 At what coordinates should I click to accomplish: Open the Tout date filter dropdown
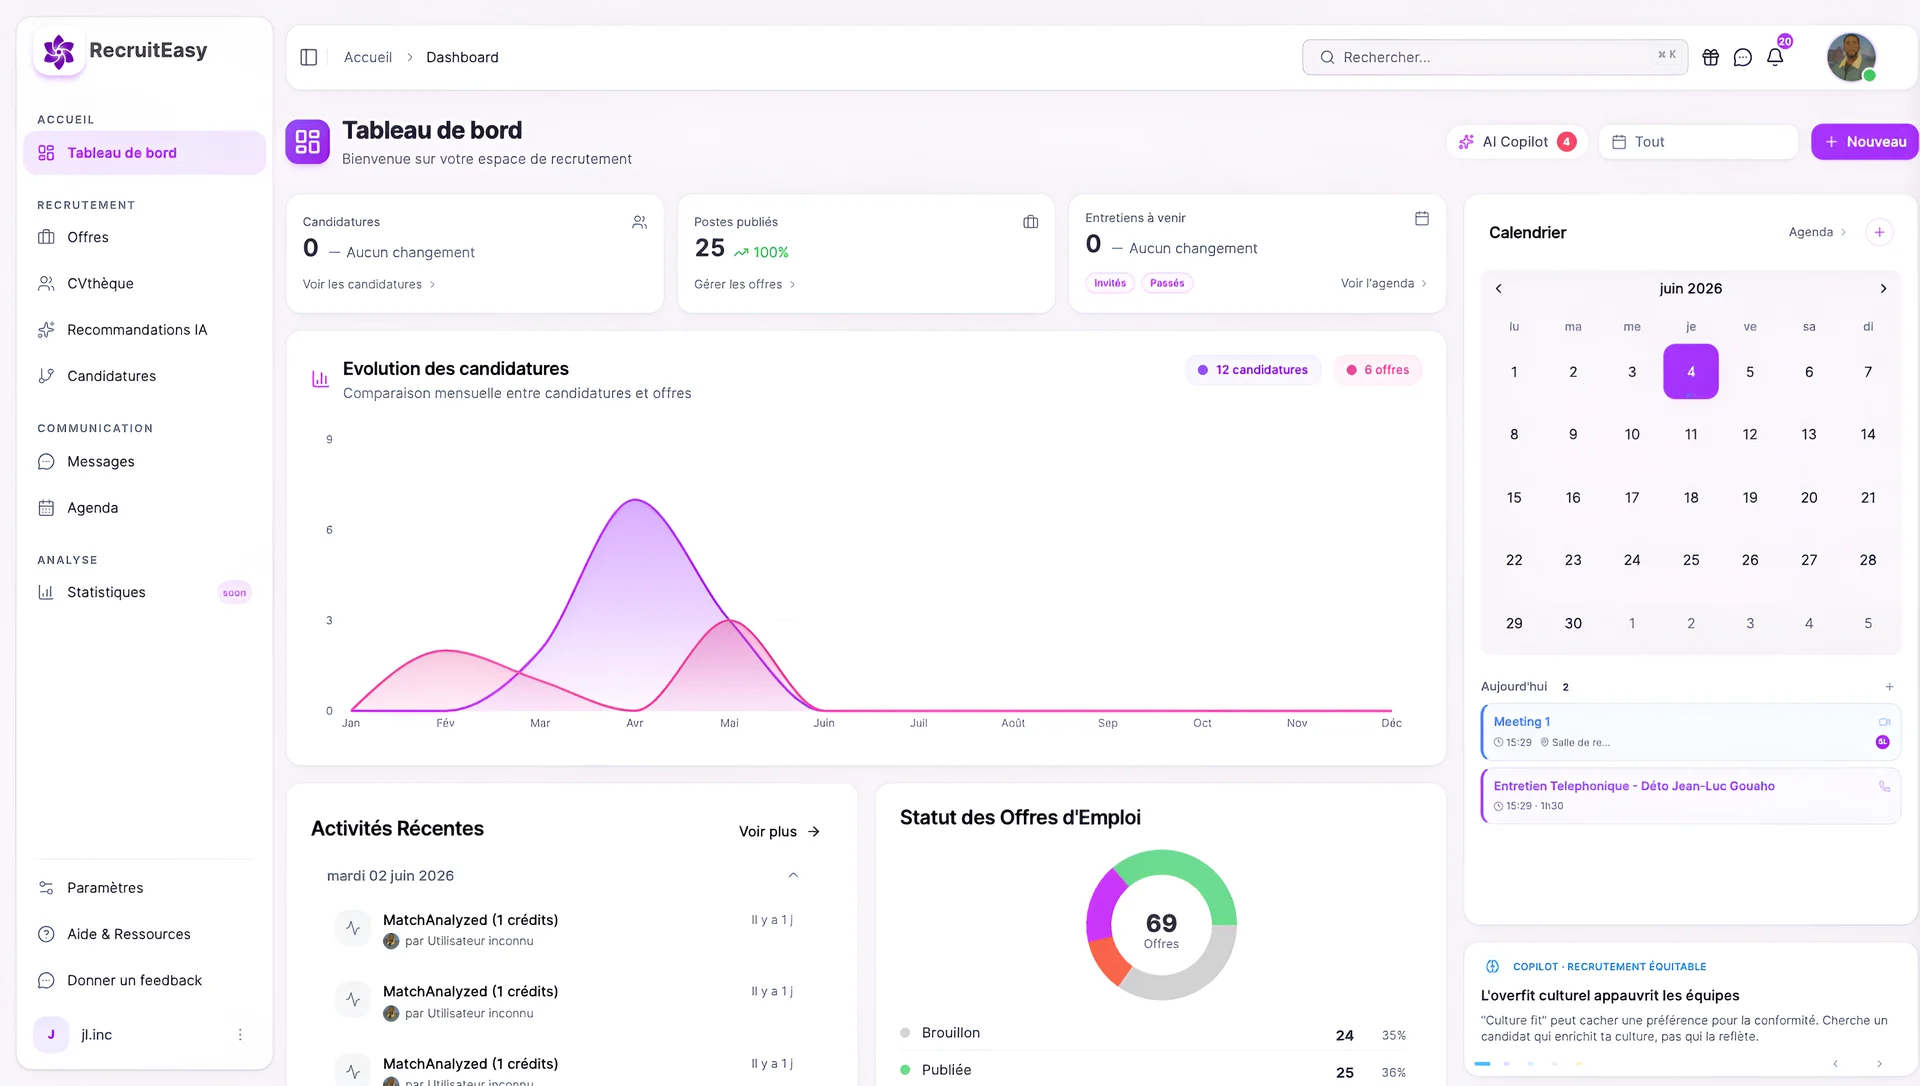pyautogui.click(x=1698, y=142)
